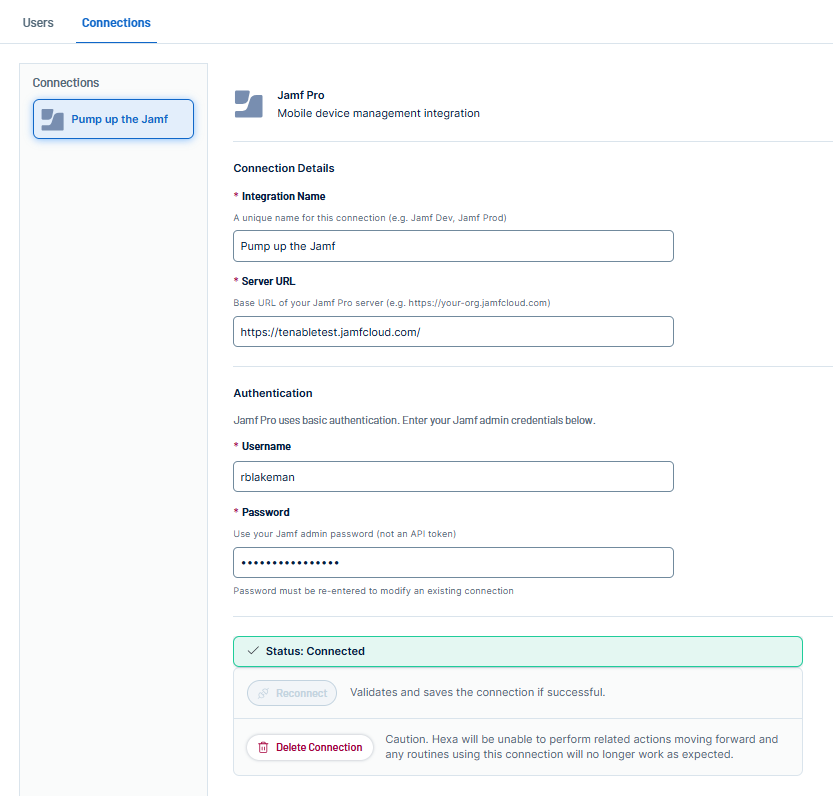
Task: Click the Jamf Pro title text
Action: 301,95
